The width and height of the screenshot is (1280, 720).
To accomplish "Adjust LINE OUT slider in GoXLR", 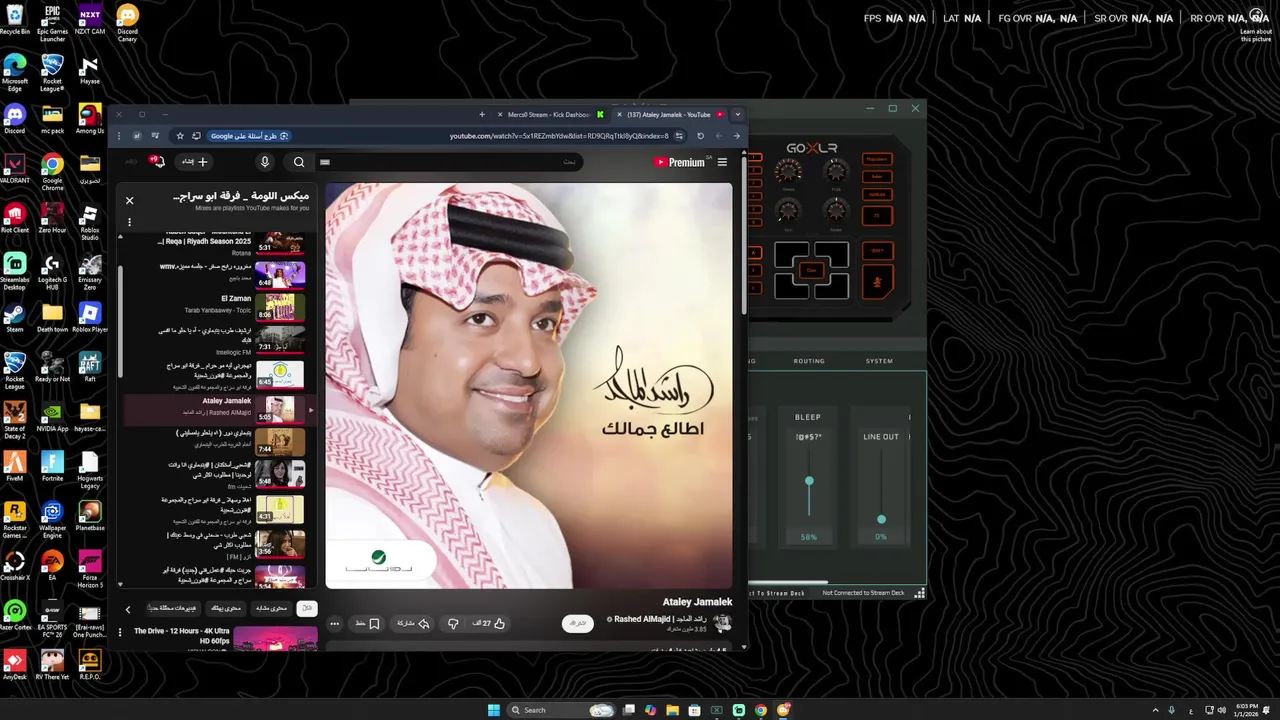I will click(881, 519).
